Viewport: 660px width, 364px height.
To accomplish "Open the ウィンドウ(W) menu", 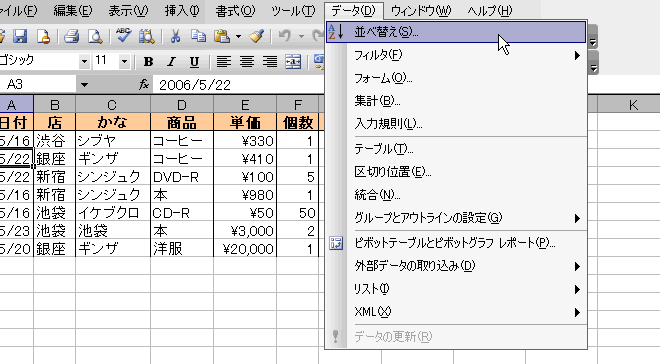I will tap(420, 11).
